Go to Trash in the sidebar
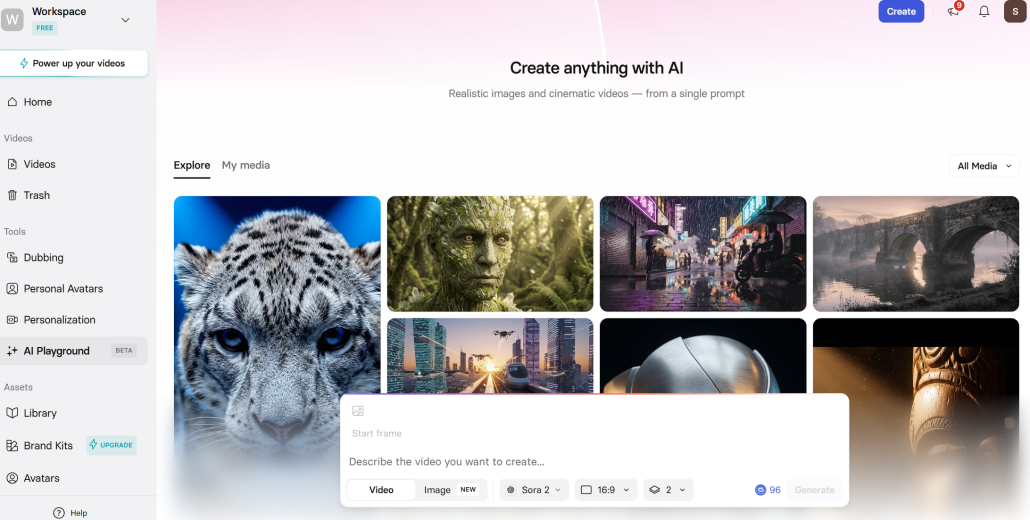Image resolution: width=1030 pixels, height=520 pixels. click(36, 195)
